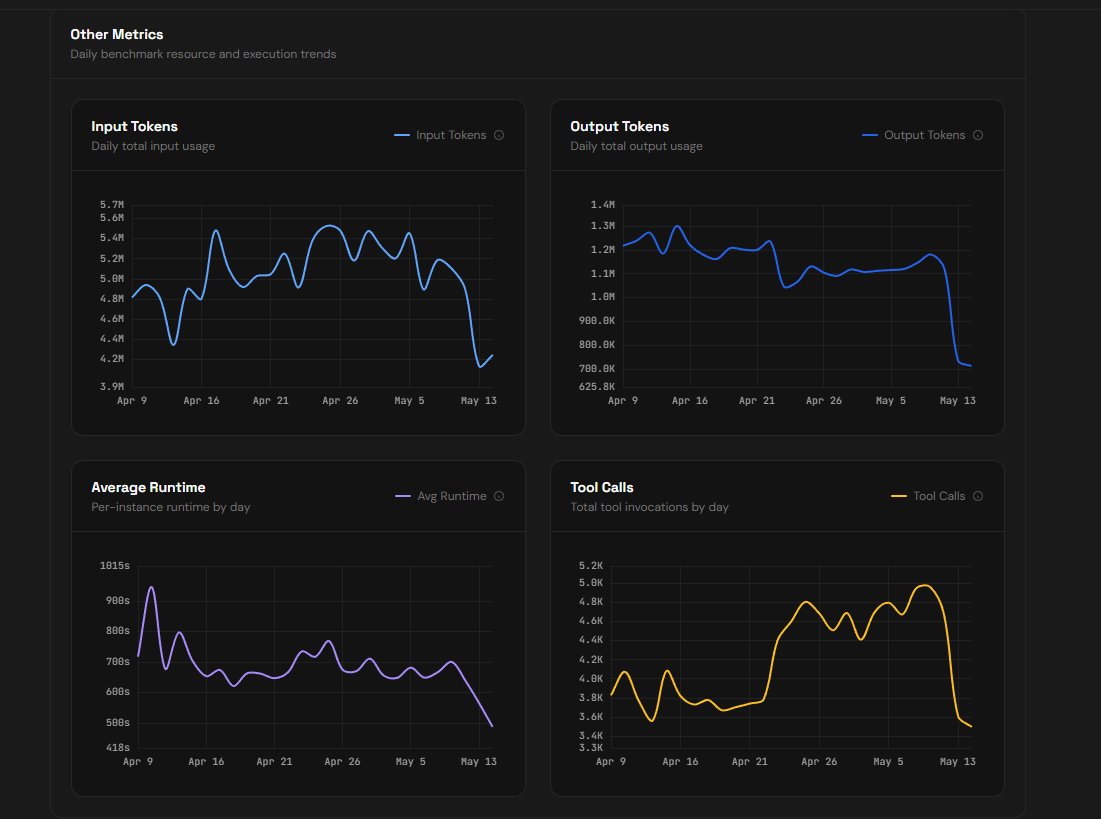Click the Apr 9 label under Average Runtime chart
1101x819 pixels.
tap(138, 761)
